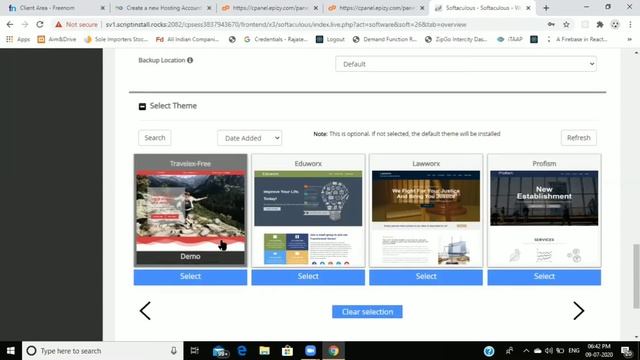This screenshot has height=360, width=640.
Task: Open the All Indian Compani... bookmark
Action: (x=188, y=39)
